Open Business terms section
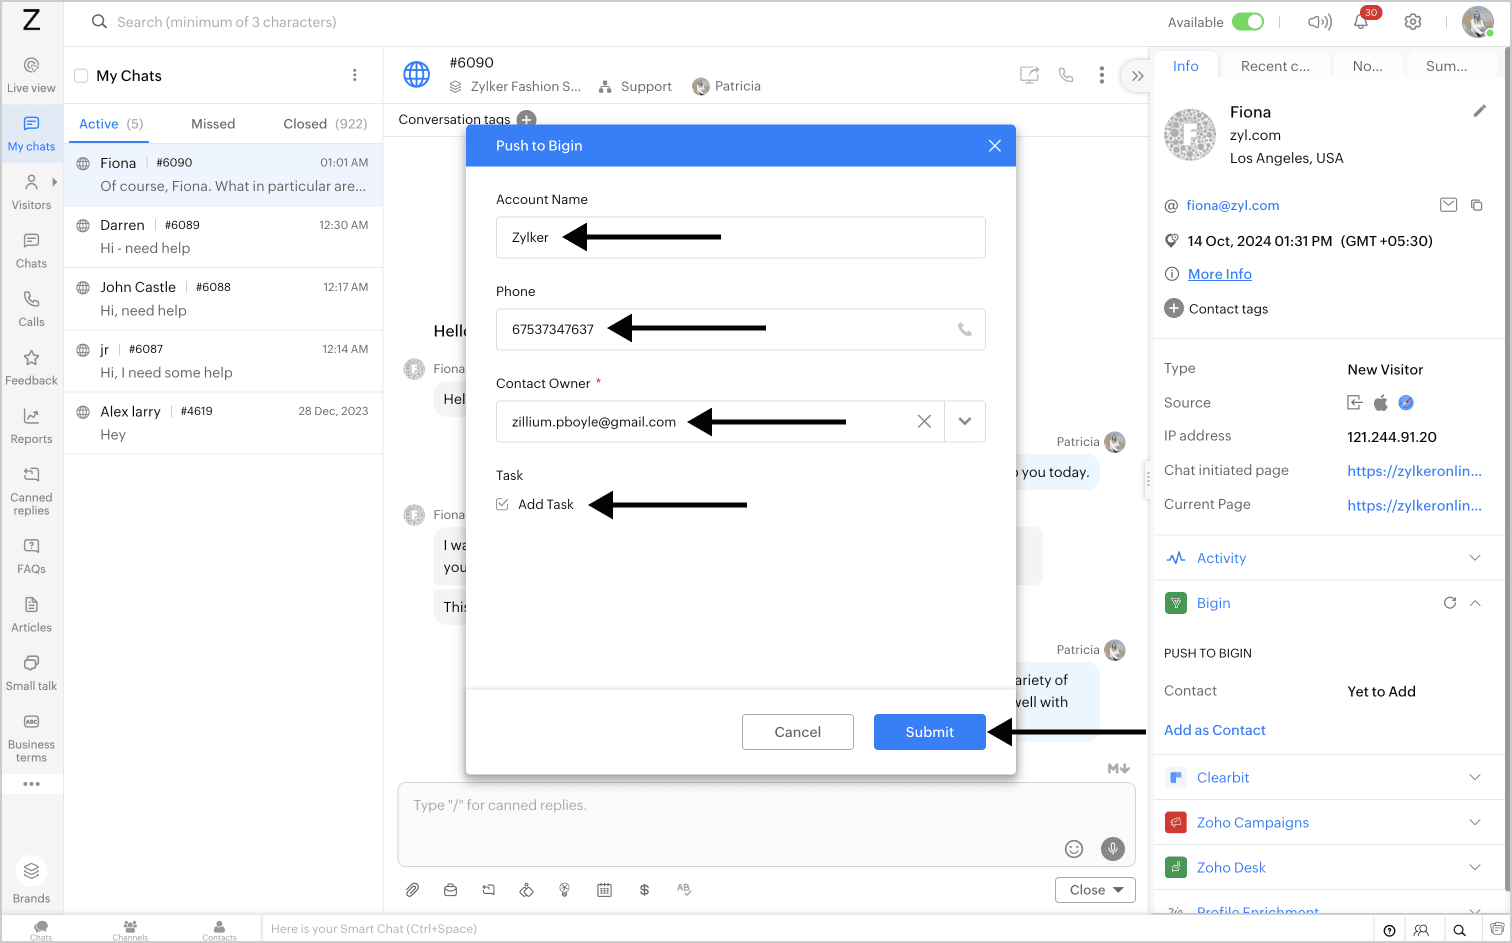1512x943 pixels. [32, 738]
